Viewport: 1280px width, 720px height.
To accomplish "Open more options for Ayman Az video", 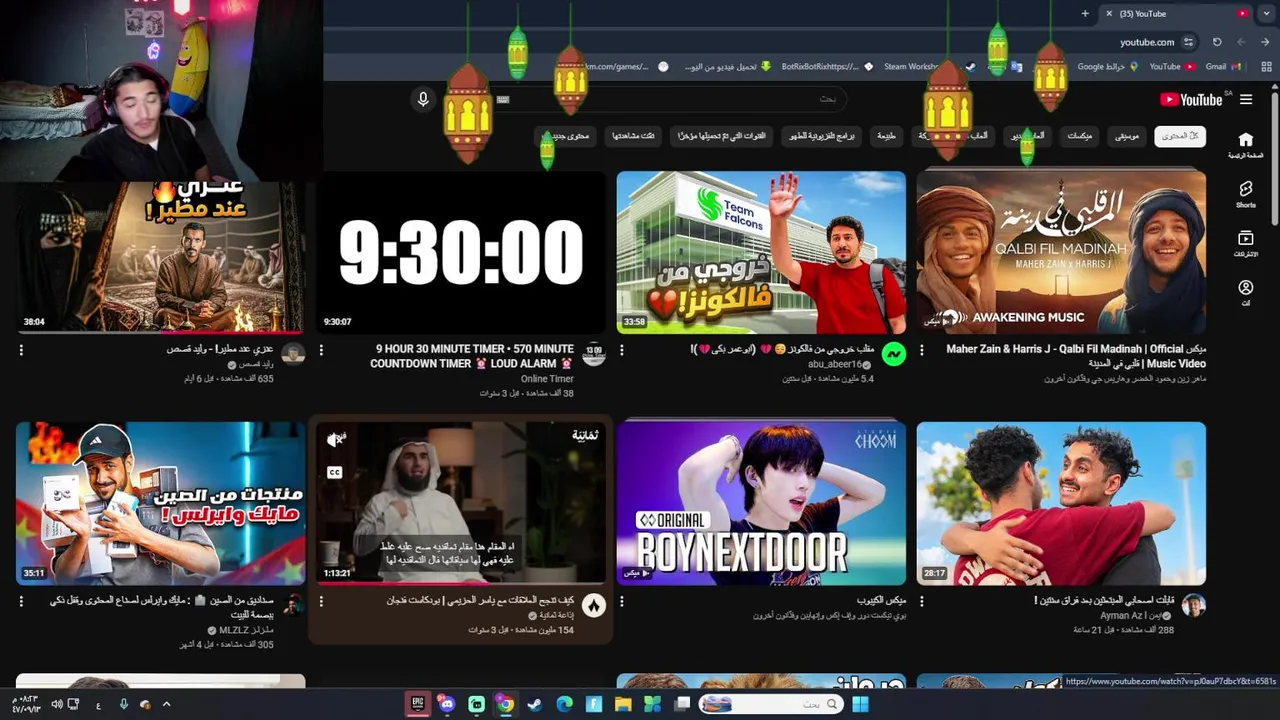I will [x=922, y=601].
